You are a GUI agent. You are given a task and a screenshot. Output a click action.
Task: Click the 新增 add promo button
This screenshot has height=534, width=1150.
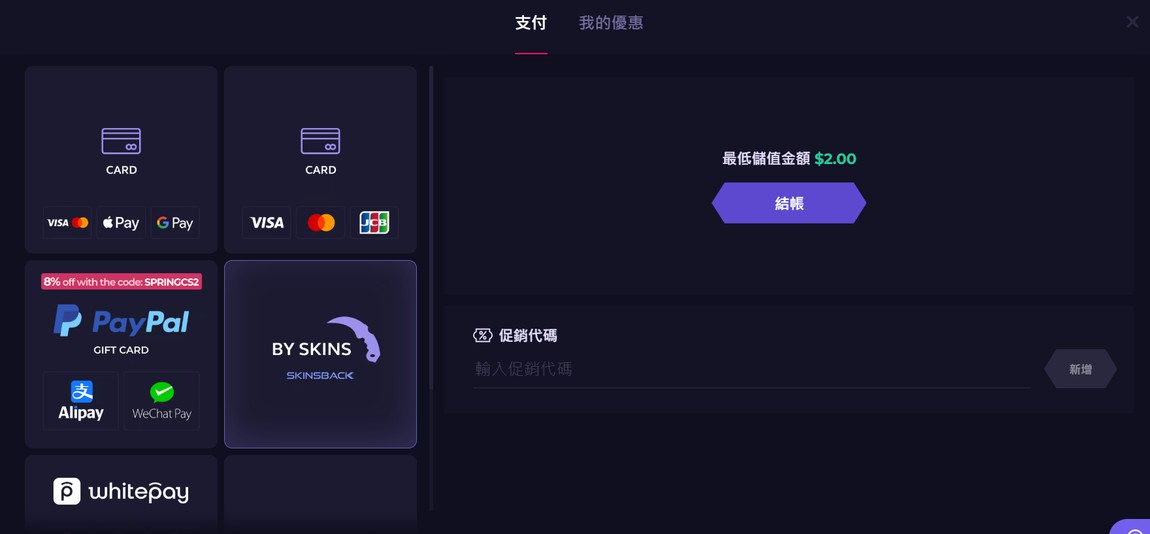pyautogui.click(x=1080, y=369)
